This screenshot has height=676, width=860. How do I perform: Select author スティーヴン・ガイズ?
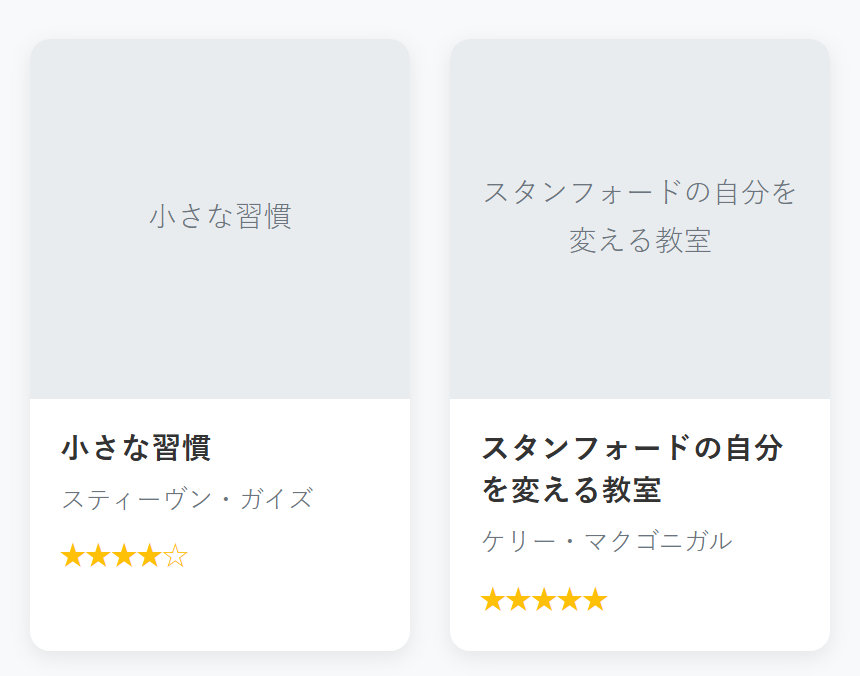point(187,498)
